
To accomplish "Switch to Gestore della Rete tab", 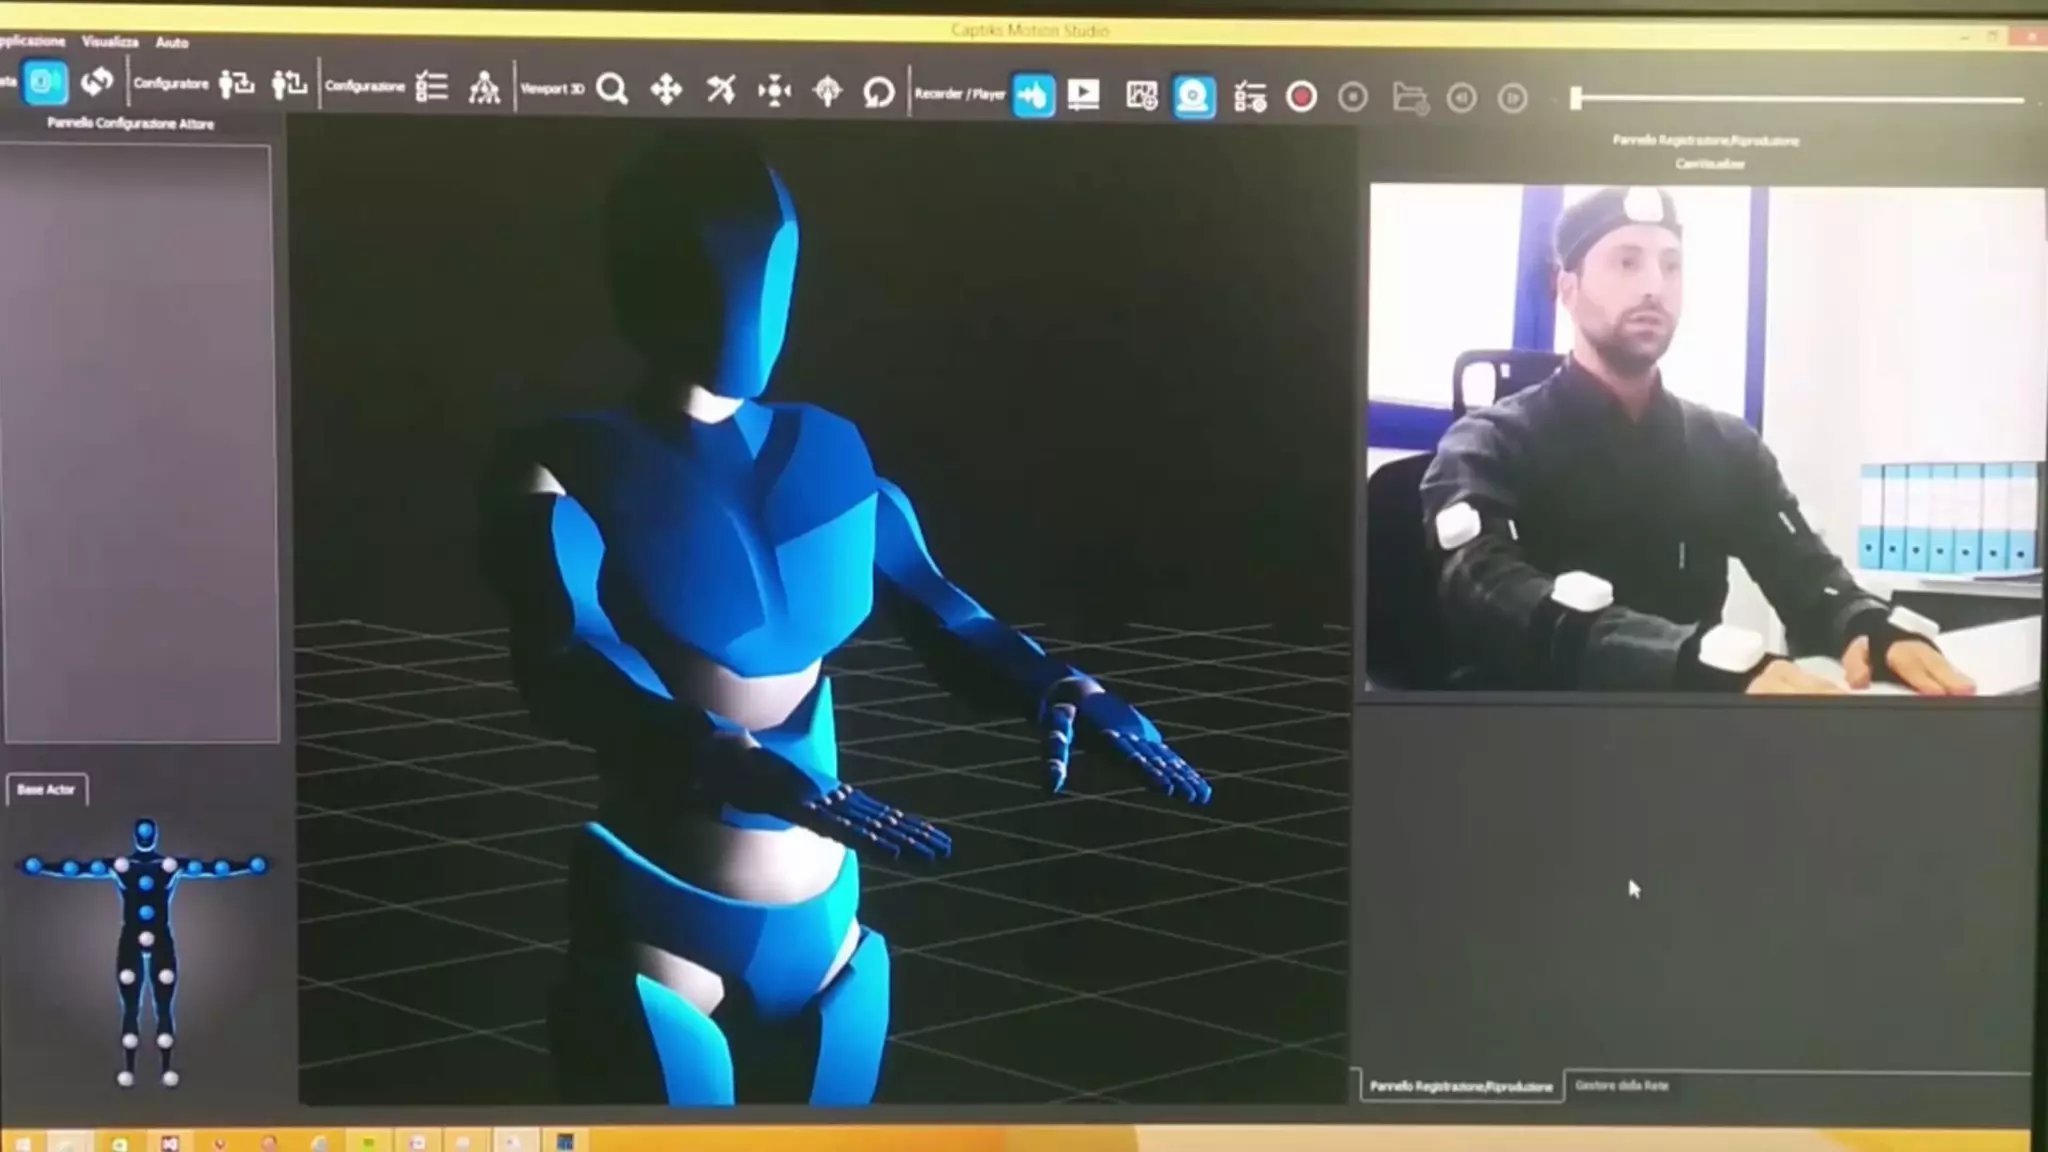I will [x=1621, y=1085].
